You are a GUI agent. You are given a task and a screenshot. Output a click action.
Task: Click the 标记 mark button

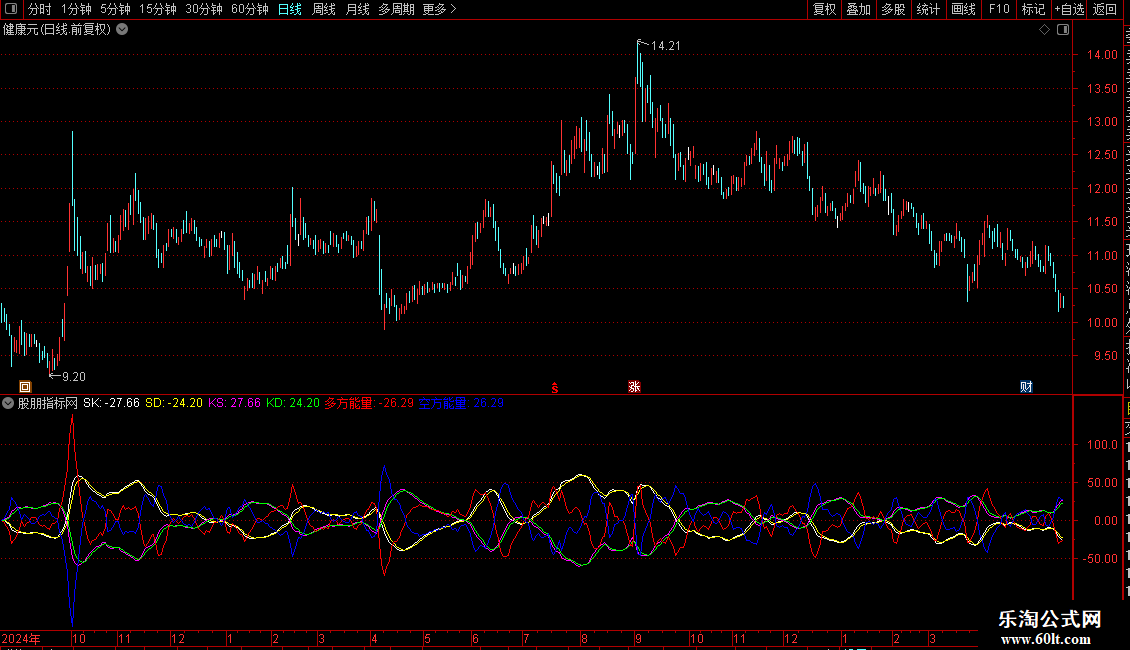pyautogui.click(x=1033, y=9)
